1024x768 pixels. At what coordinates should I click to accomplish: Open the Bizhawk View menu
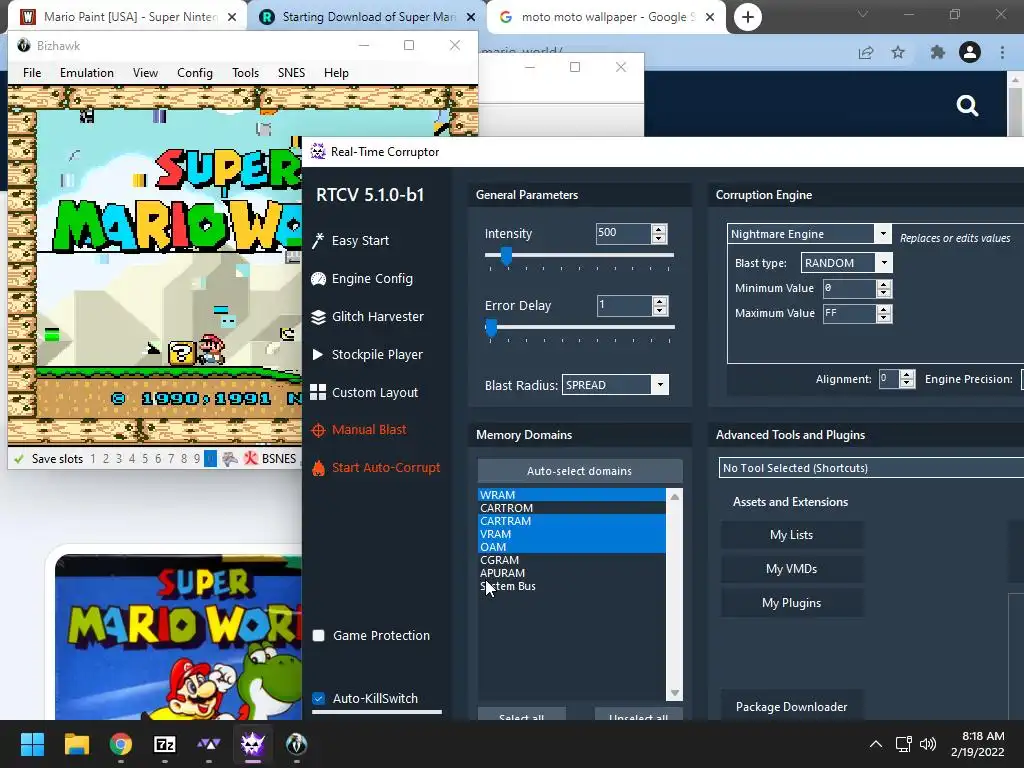click(x=145, y=72)
